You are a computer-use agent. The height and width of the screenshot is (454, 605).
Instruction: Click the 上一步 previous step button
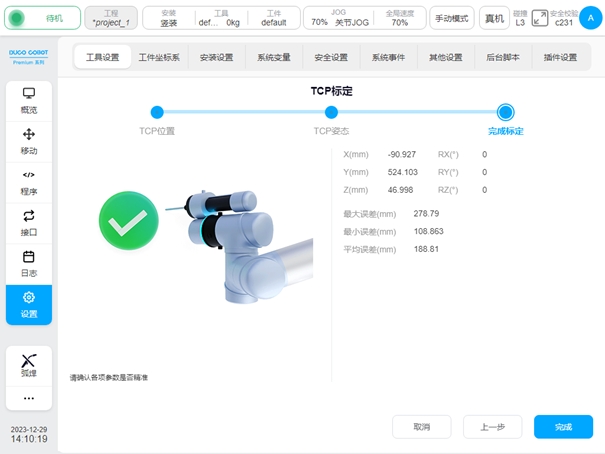[492, 427]
